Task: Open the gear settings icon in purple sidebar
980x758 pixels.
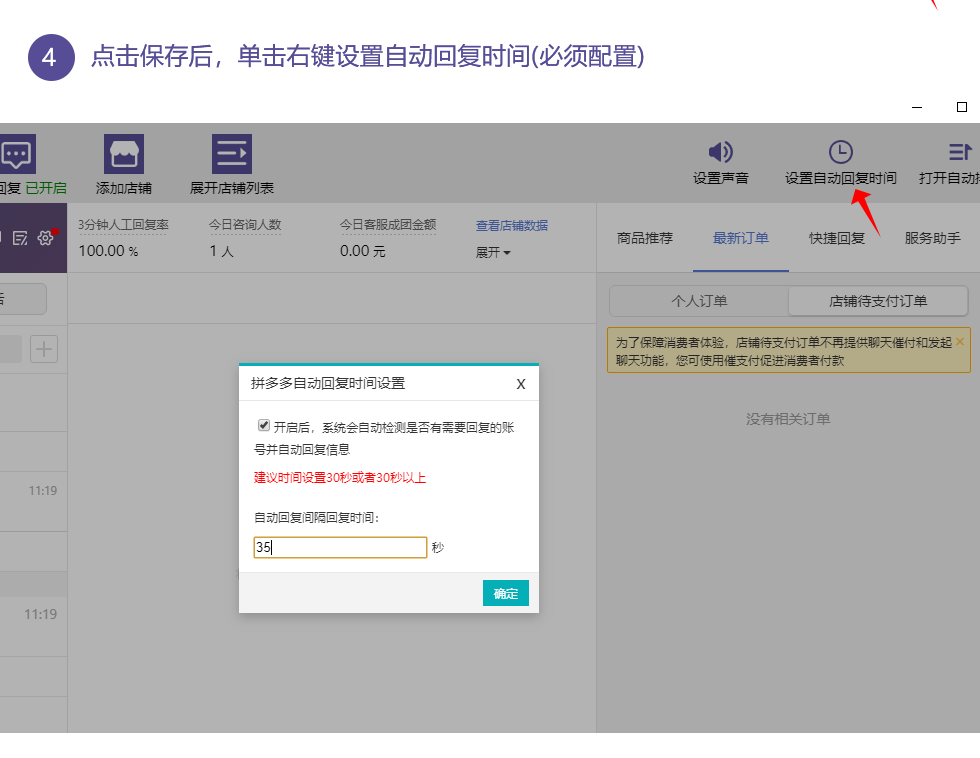Action: pyautogui.click(x=46, y=237)
